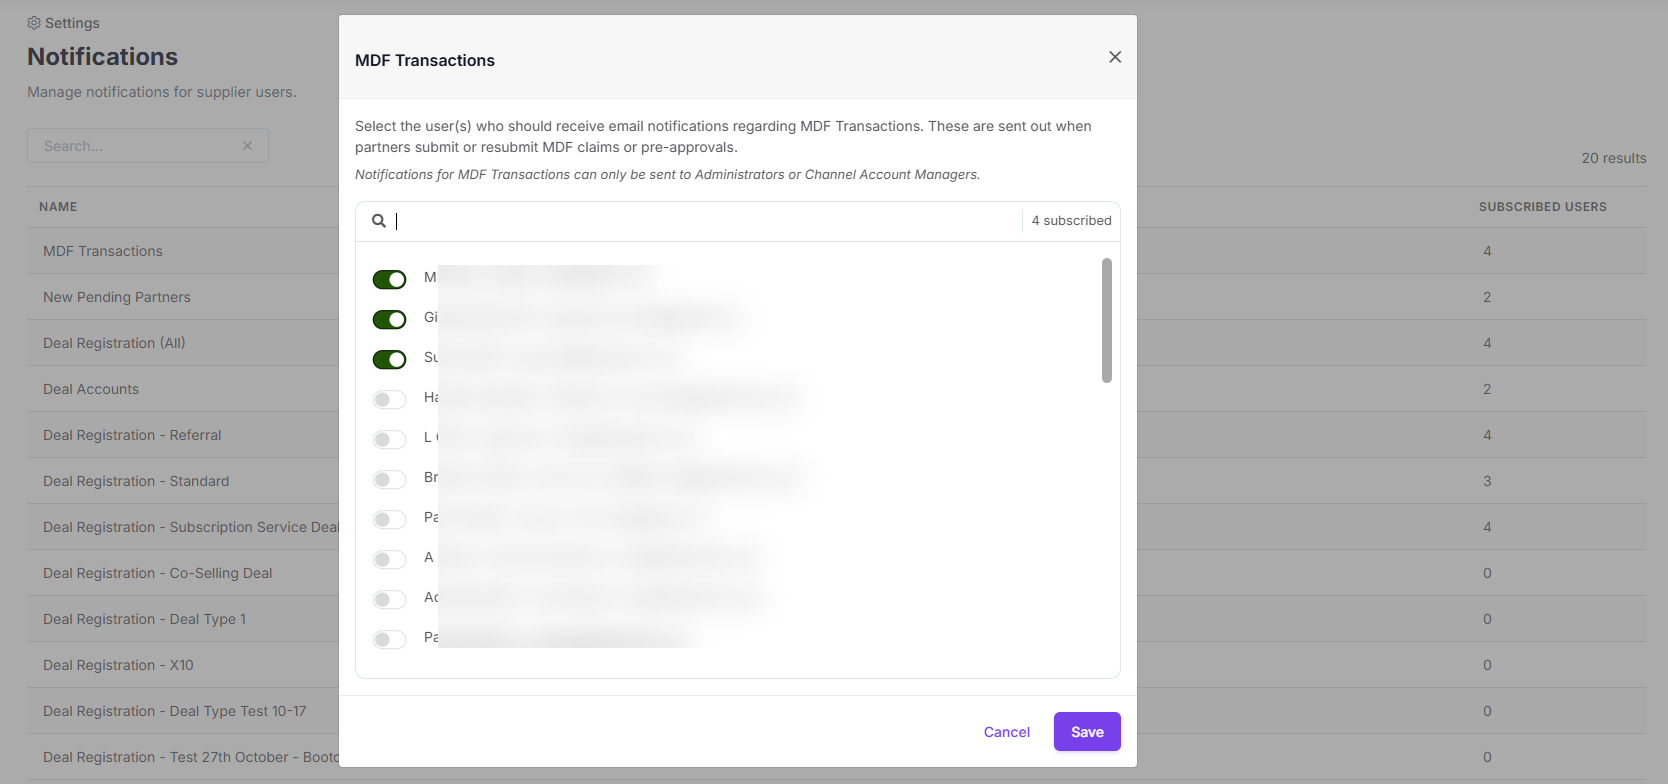The width and height of the screenshot is (1668, 784).
Task: Open the New Pending Partners notification row
Action: (x=116, y=297)
